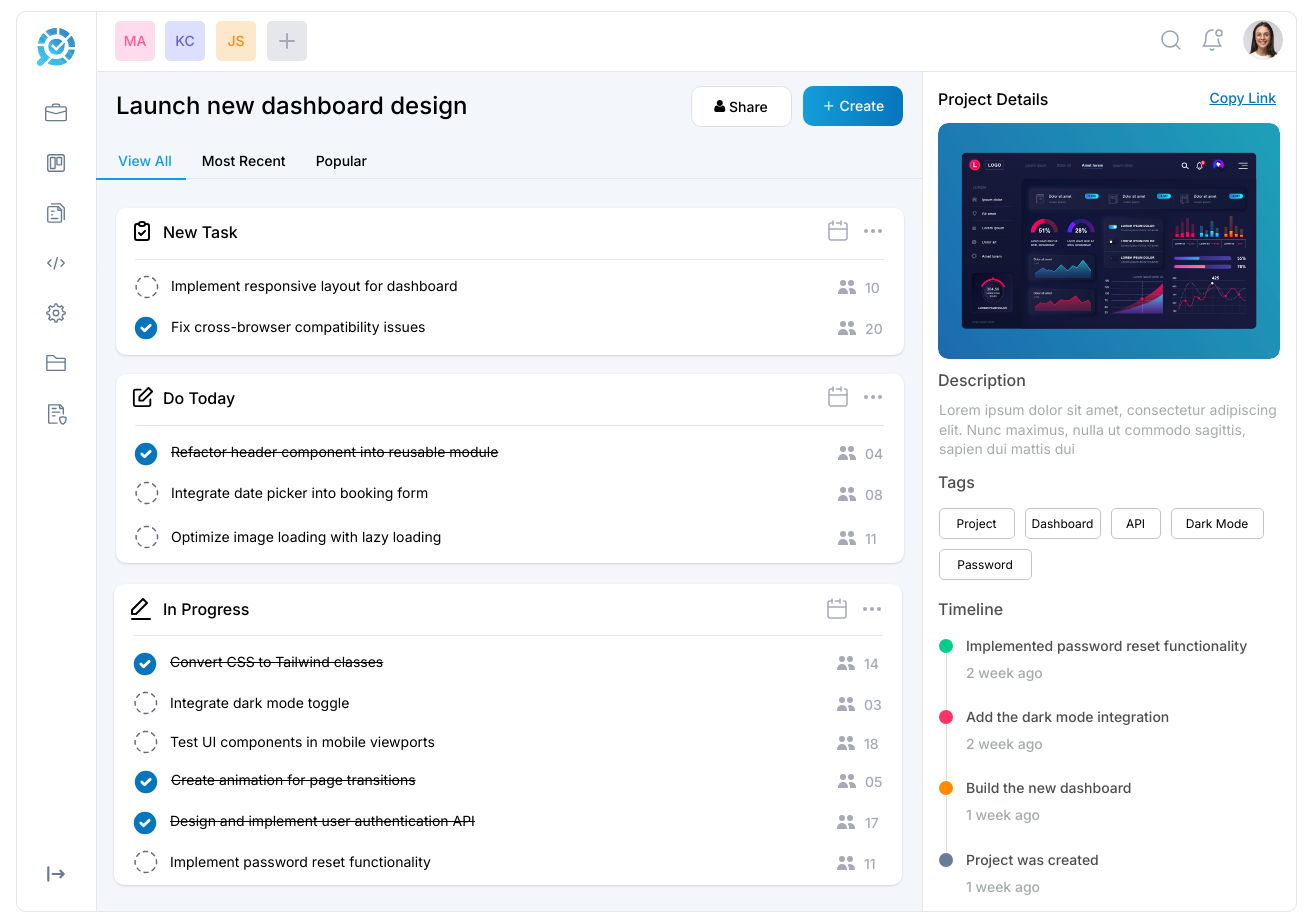Screen dimensions: 1311x921
Task: Check off 'Integrate dark mode toggle' task
Action: [146, 703]
